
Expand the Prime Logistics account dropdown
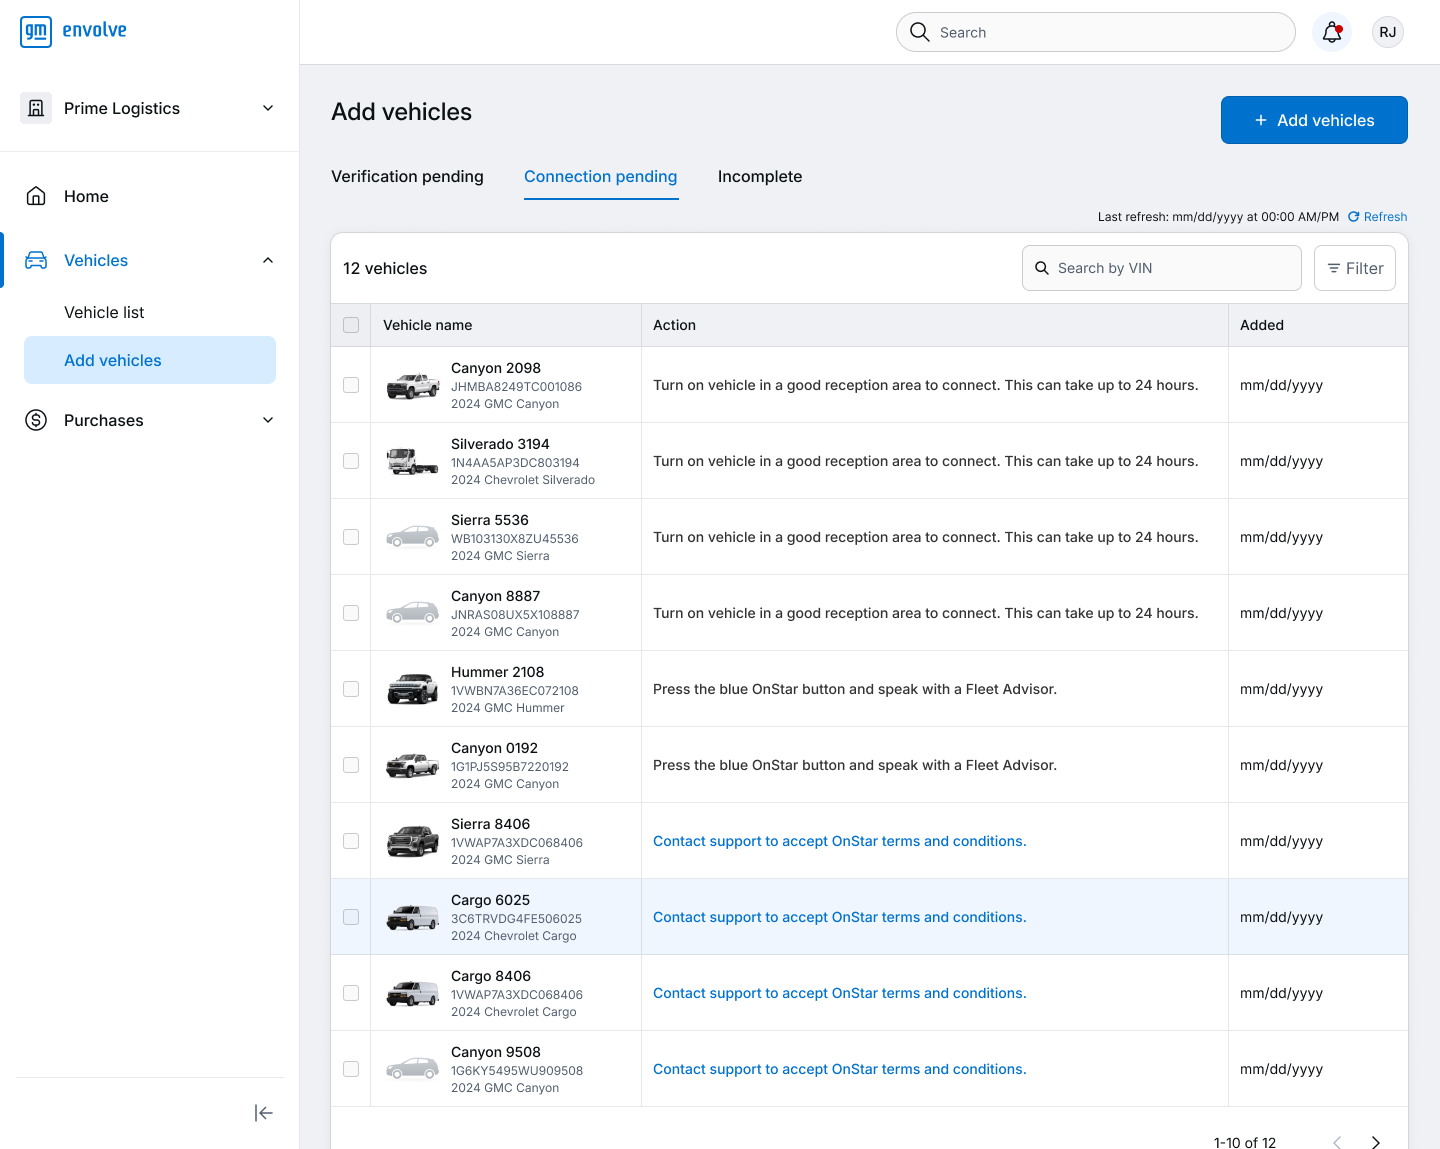(268, 108)
